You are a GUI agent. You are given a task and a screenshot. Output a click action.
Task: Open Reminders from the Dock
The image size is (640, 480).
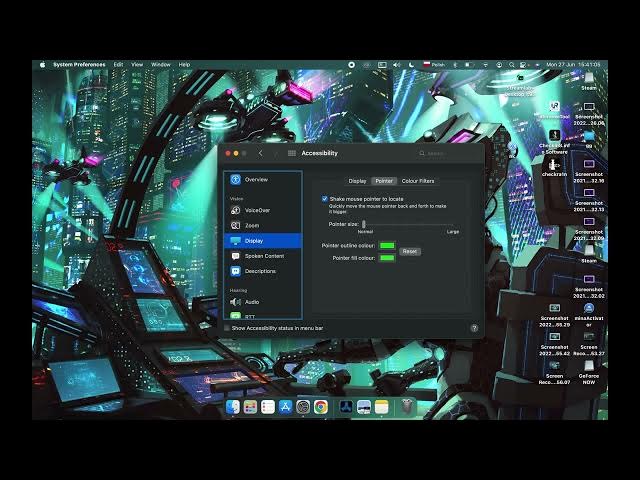coord(268,407)
